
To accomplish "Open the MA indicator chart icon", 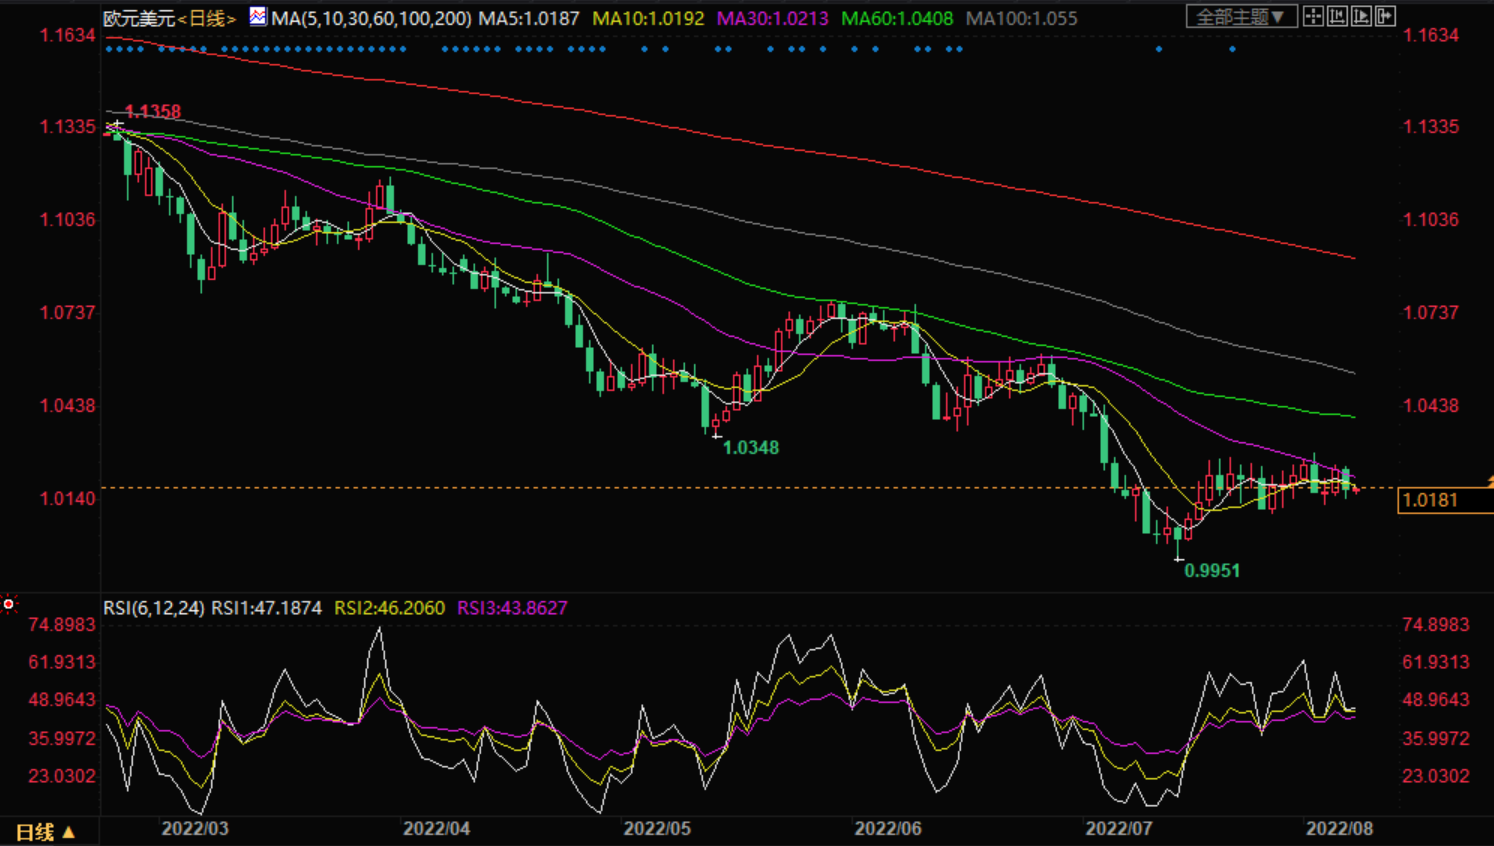I will [258, 17].
